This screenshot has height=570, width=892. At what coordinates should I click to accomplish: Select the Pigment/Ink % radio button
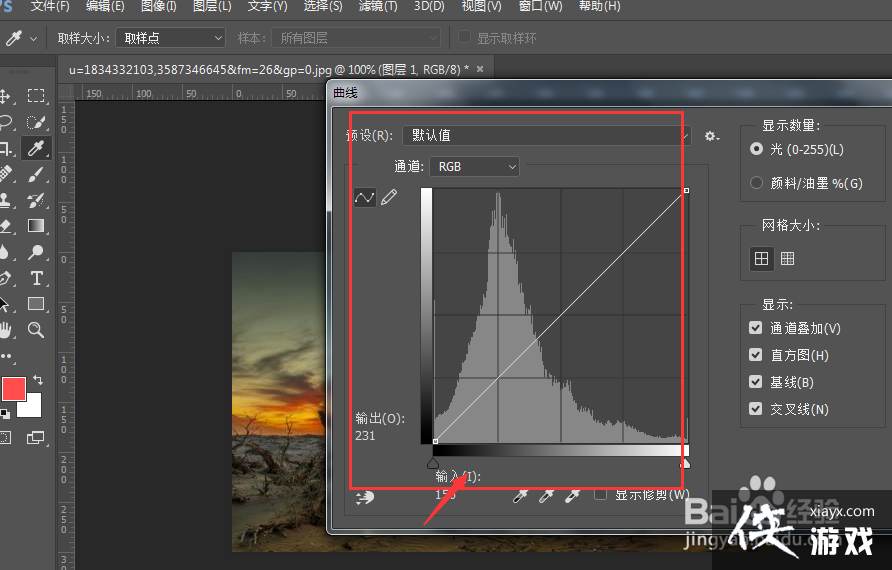(757, 183)
